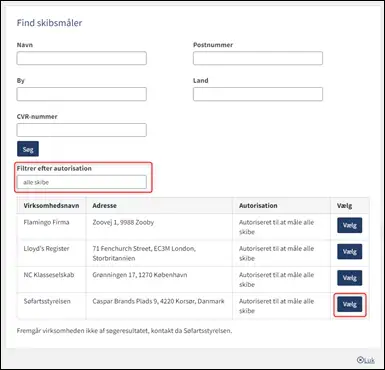This screenshot has width=385, height=370.
Task: Click the NC Klasseselskab name cell
Action: pyautogui.click(x=51, y=279)
